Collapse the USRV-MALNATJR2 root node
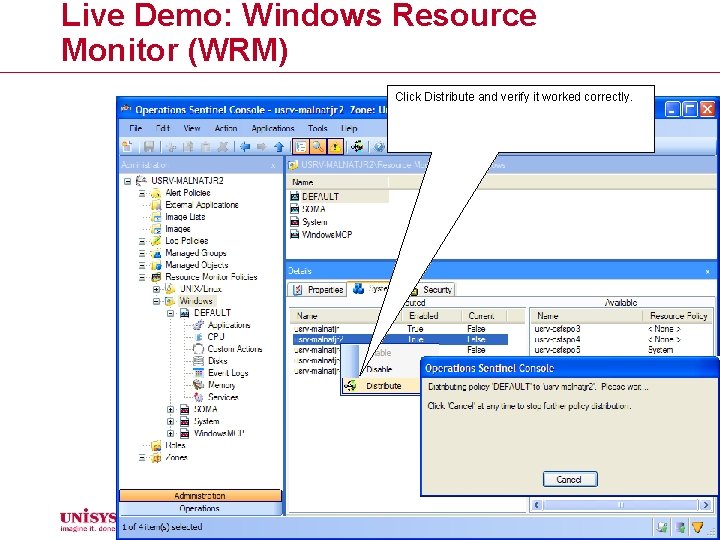 coord(128,181)
